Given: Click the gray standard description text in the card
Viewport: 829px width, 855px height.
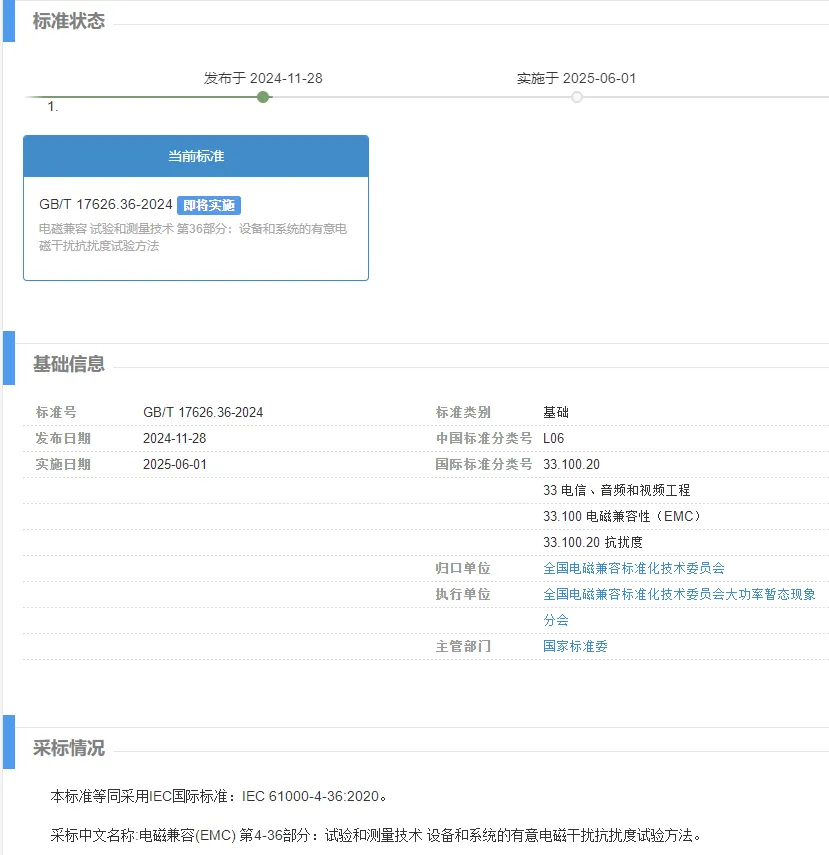Looking at the screenshot, I should coord(192,237).
